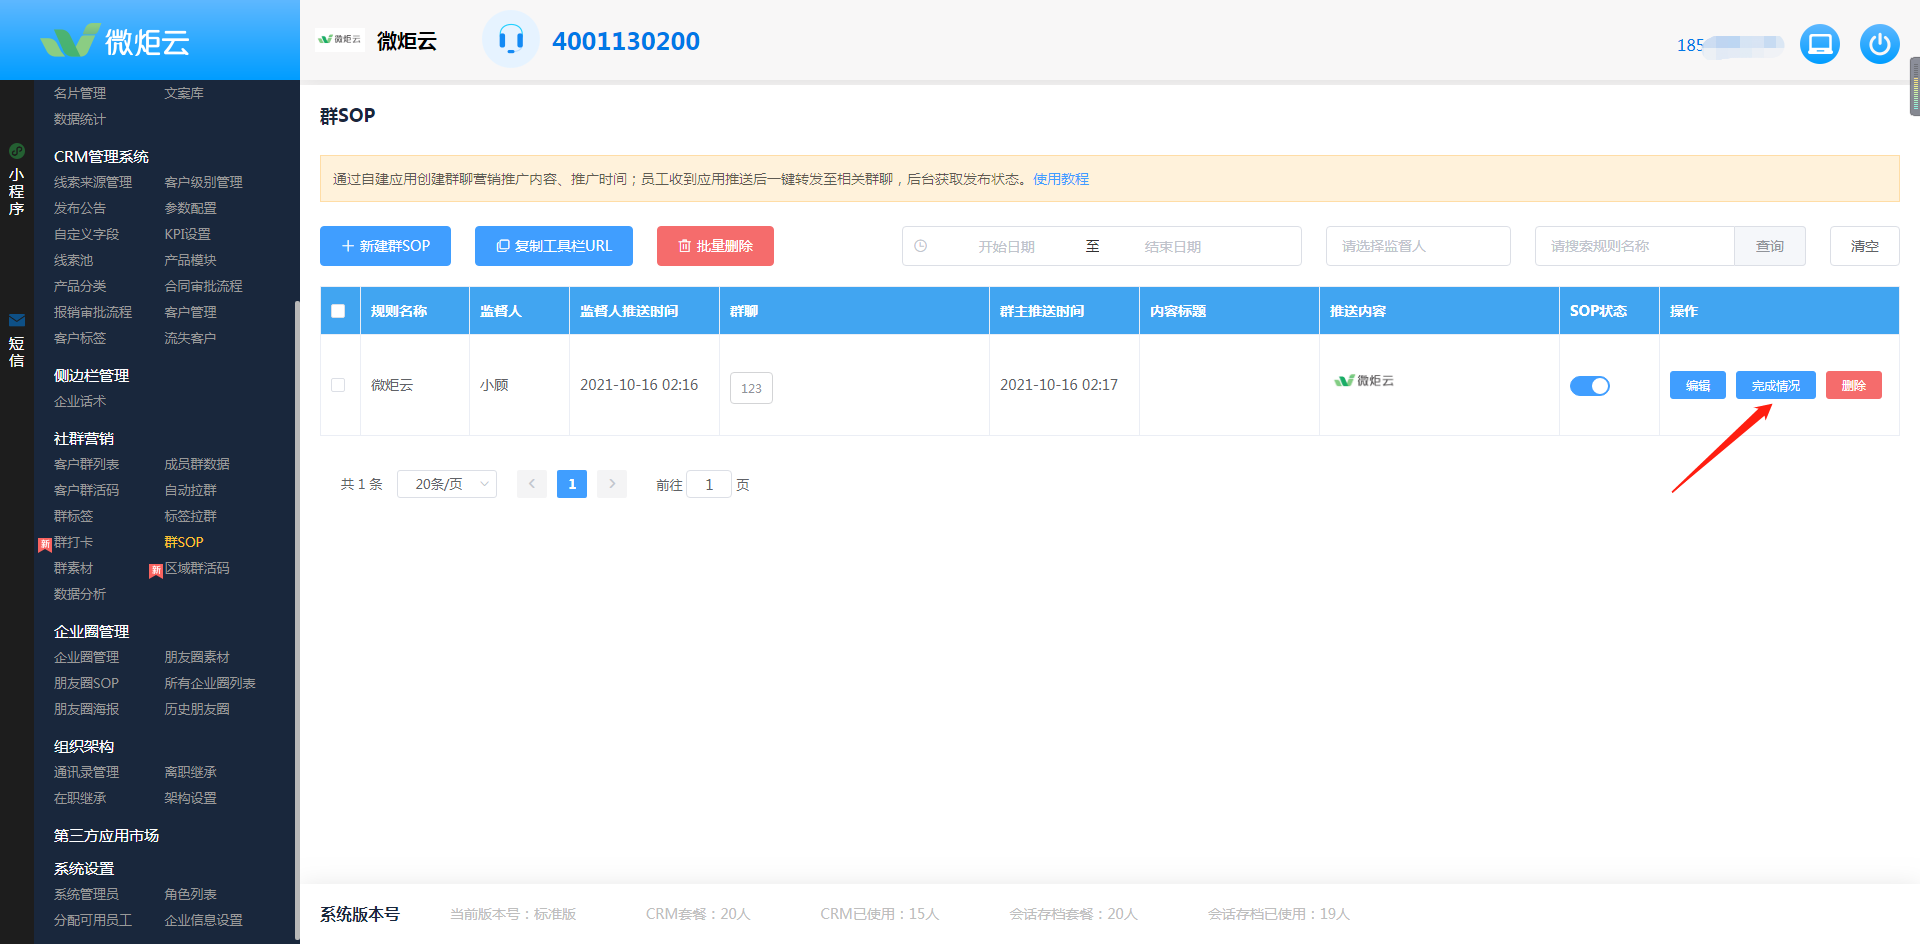
Task: Select page 1 in pagination
Action: (572, 484)
